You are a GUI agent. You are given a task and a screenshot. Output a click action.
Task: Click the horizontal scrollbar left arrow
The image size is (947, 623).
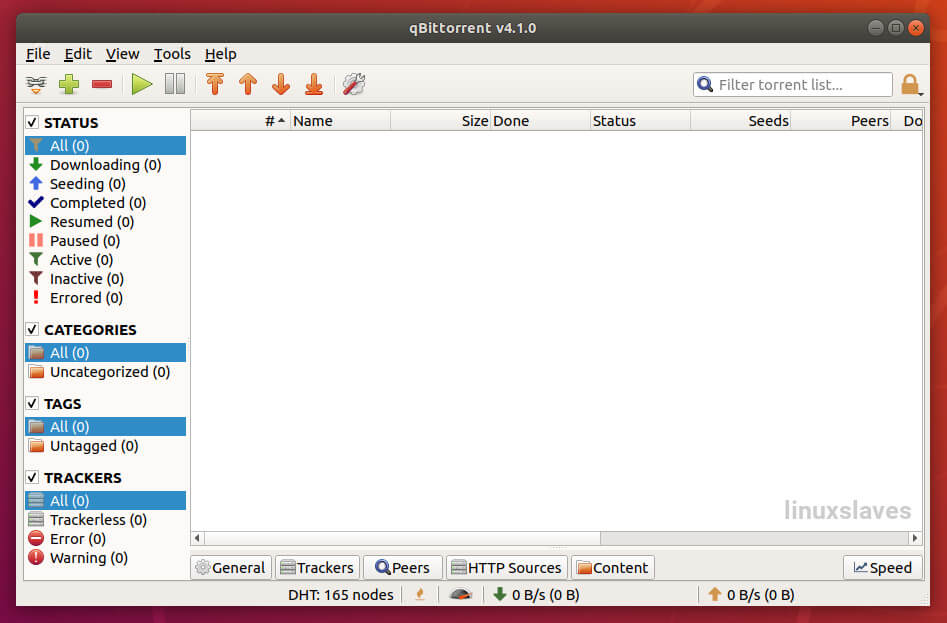(x=197, y=538)
